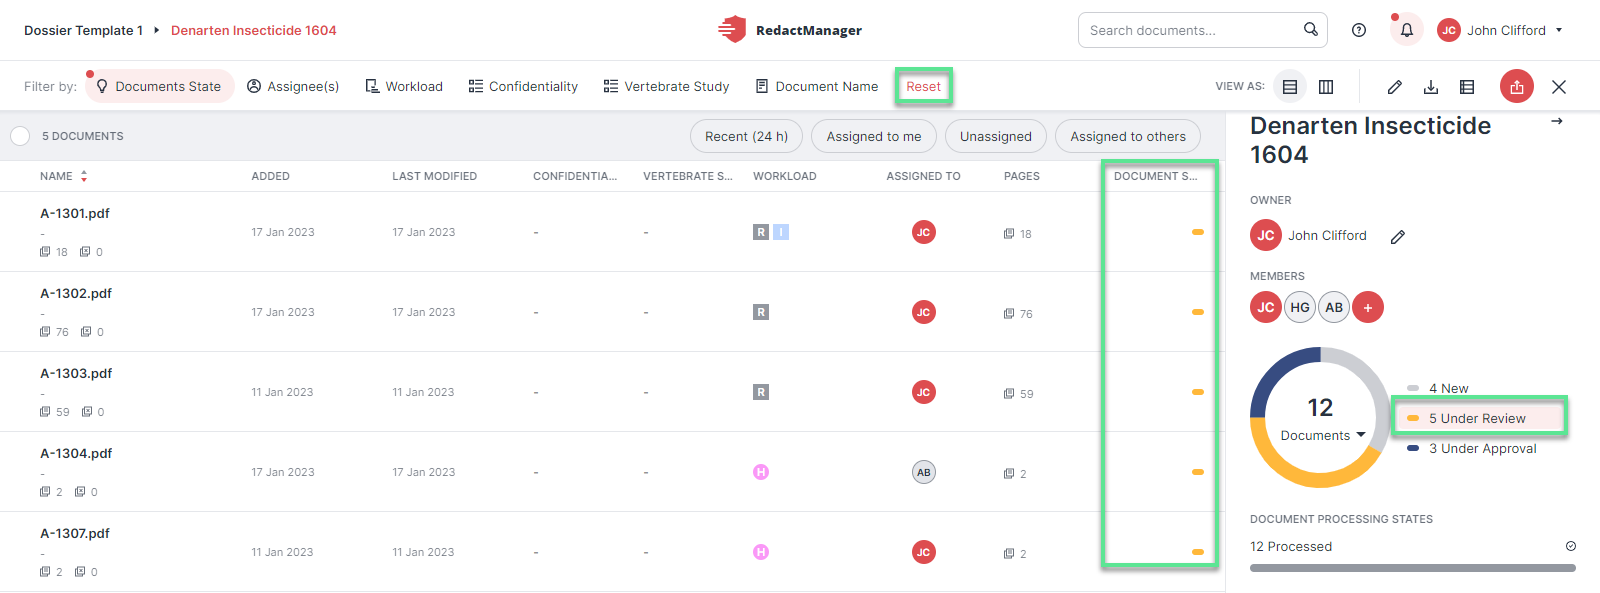Sort by Name column header
The image size is (1600, 593).
click(63, 176)
